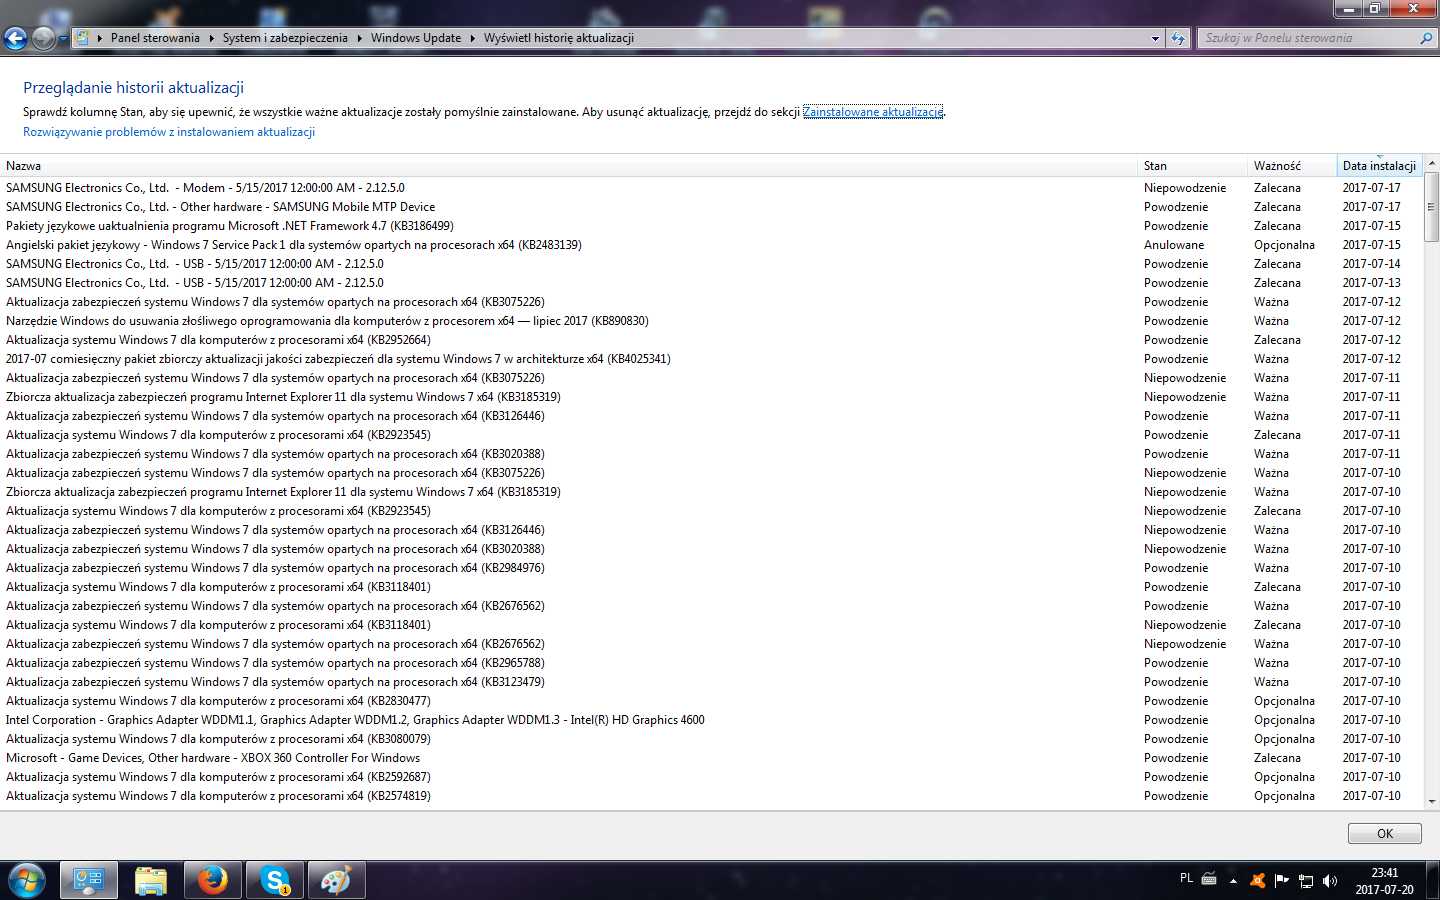Open Windows Explorer from the taskbar
The width and height of the screenshot is (1440, 900).
pyautogui.click(x=151, y=881)
